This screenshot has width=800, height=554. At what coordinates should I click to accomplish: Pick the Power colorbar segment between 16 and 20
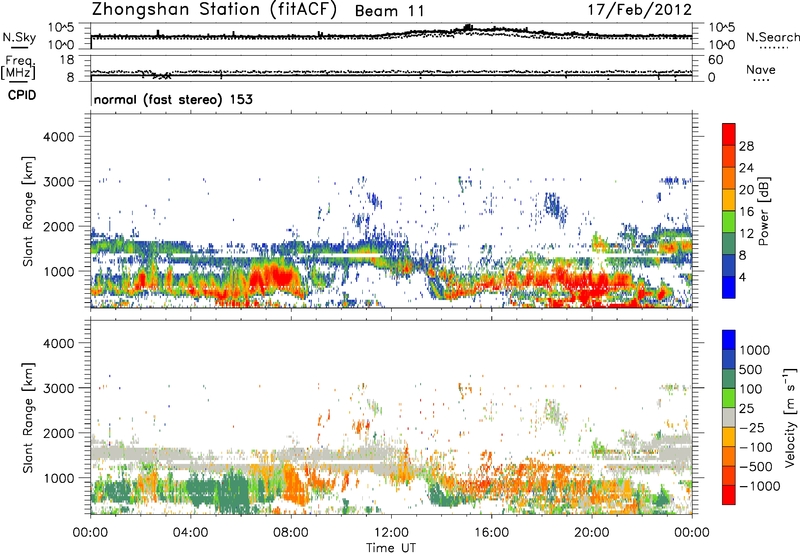[729, 199]
